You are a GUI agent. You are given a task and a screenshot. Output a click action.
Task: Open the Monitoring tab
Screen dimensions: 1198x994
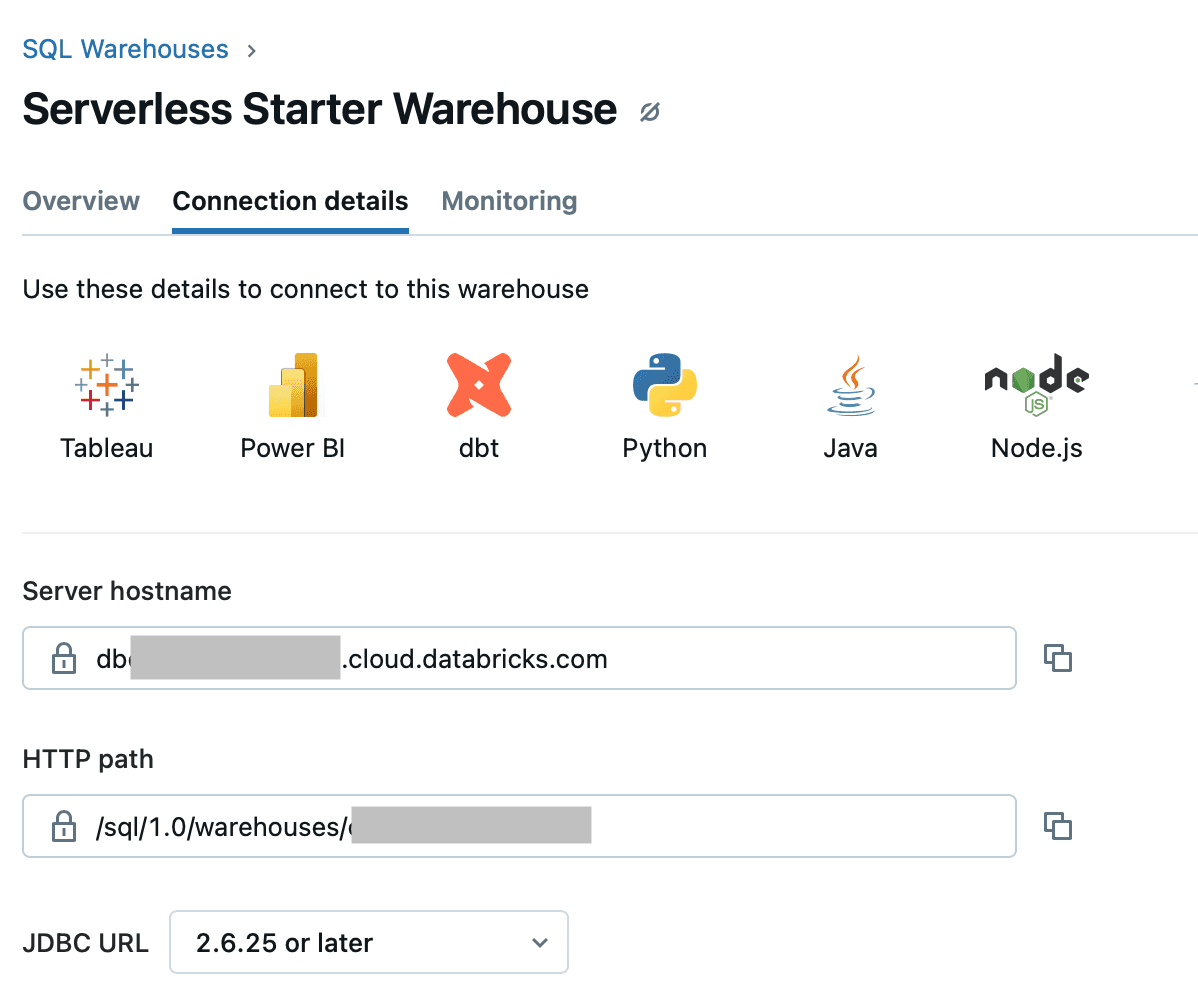coord(510,201)
